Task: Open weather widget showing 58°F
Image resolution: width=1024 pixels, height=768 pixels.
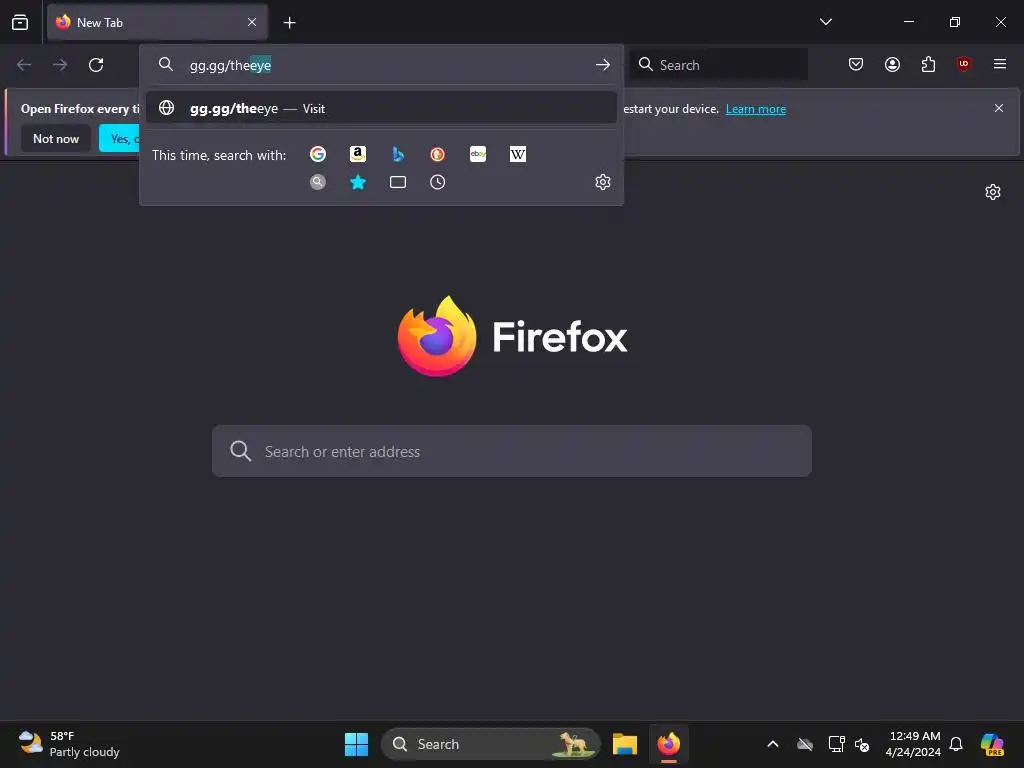Action: [x=69, y=744]
